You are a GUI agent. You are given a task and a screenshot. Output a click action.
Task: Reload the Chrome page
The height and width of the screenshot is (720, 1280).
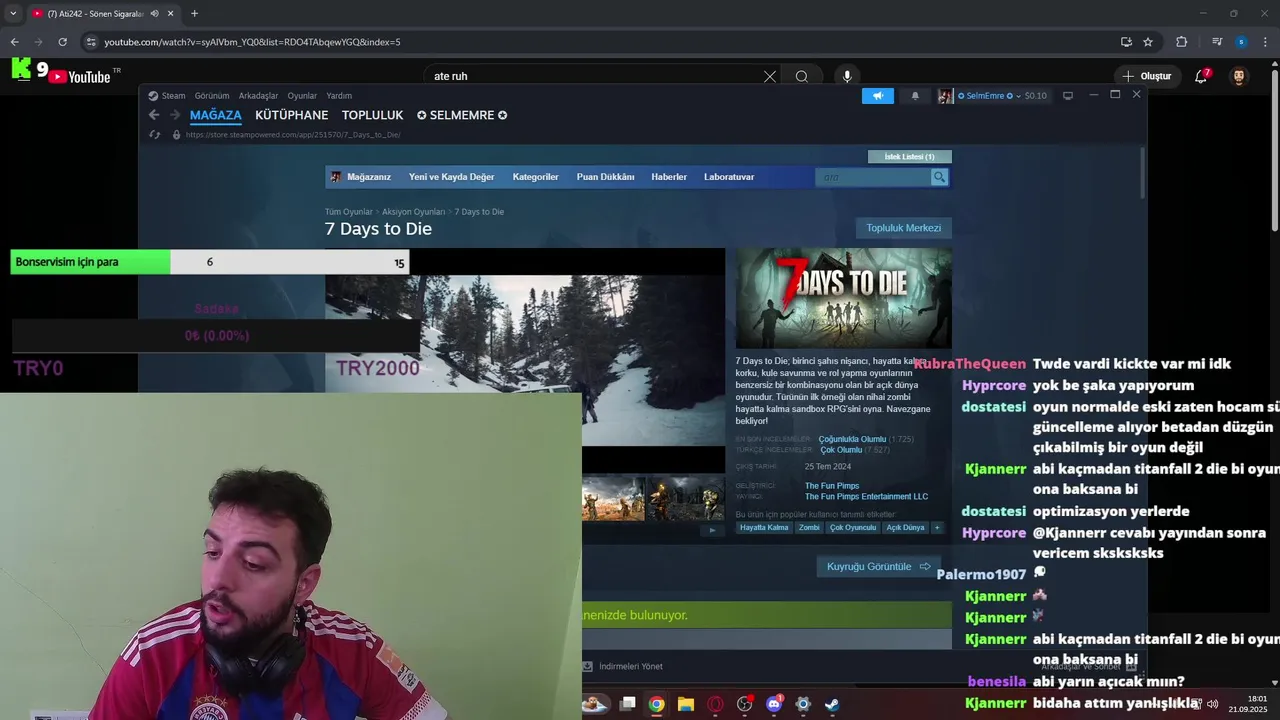click(x=62, y=42)
